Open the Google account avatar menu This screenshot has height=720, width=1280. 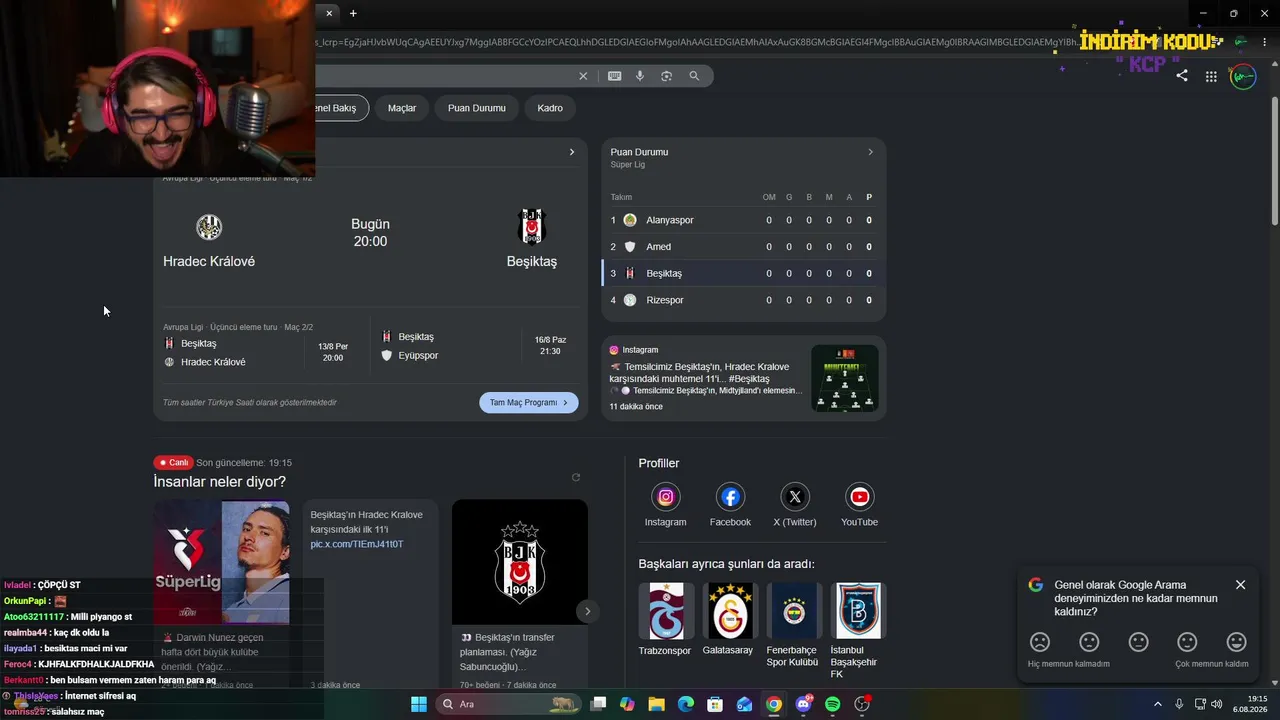point(1243,76)
